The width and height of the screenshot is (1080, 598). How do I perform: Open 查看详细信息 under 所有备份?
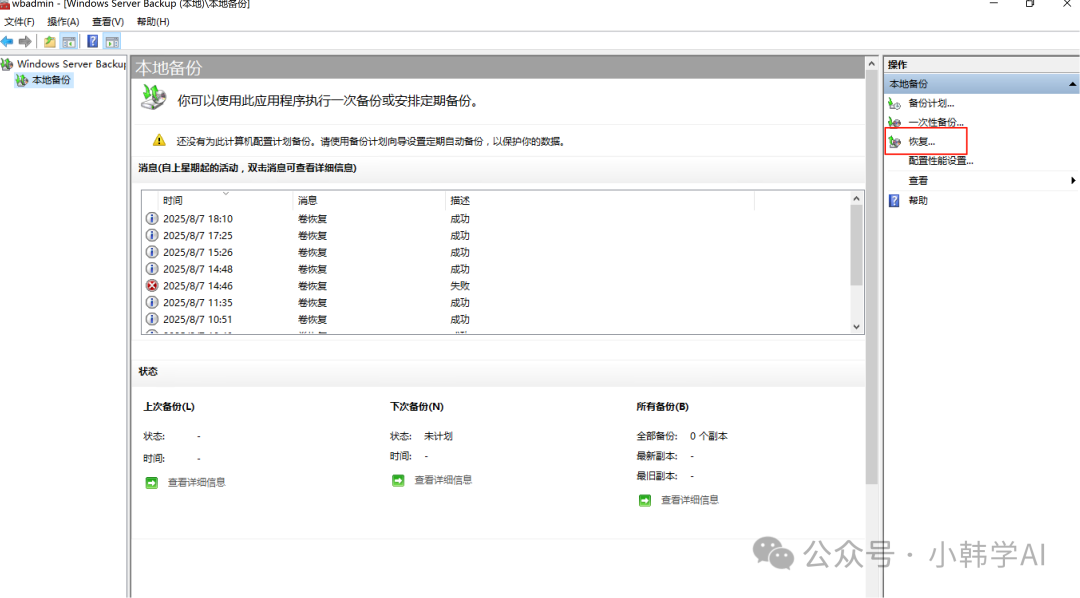coord(689,500)
